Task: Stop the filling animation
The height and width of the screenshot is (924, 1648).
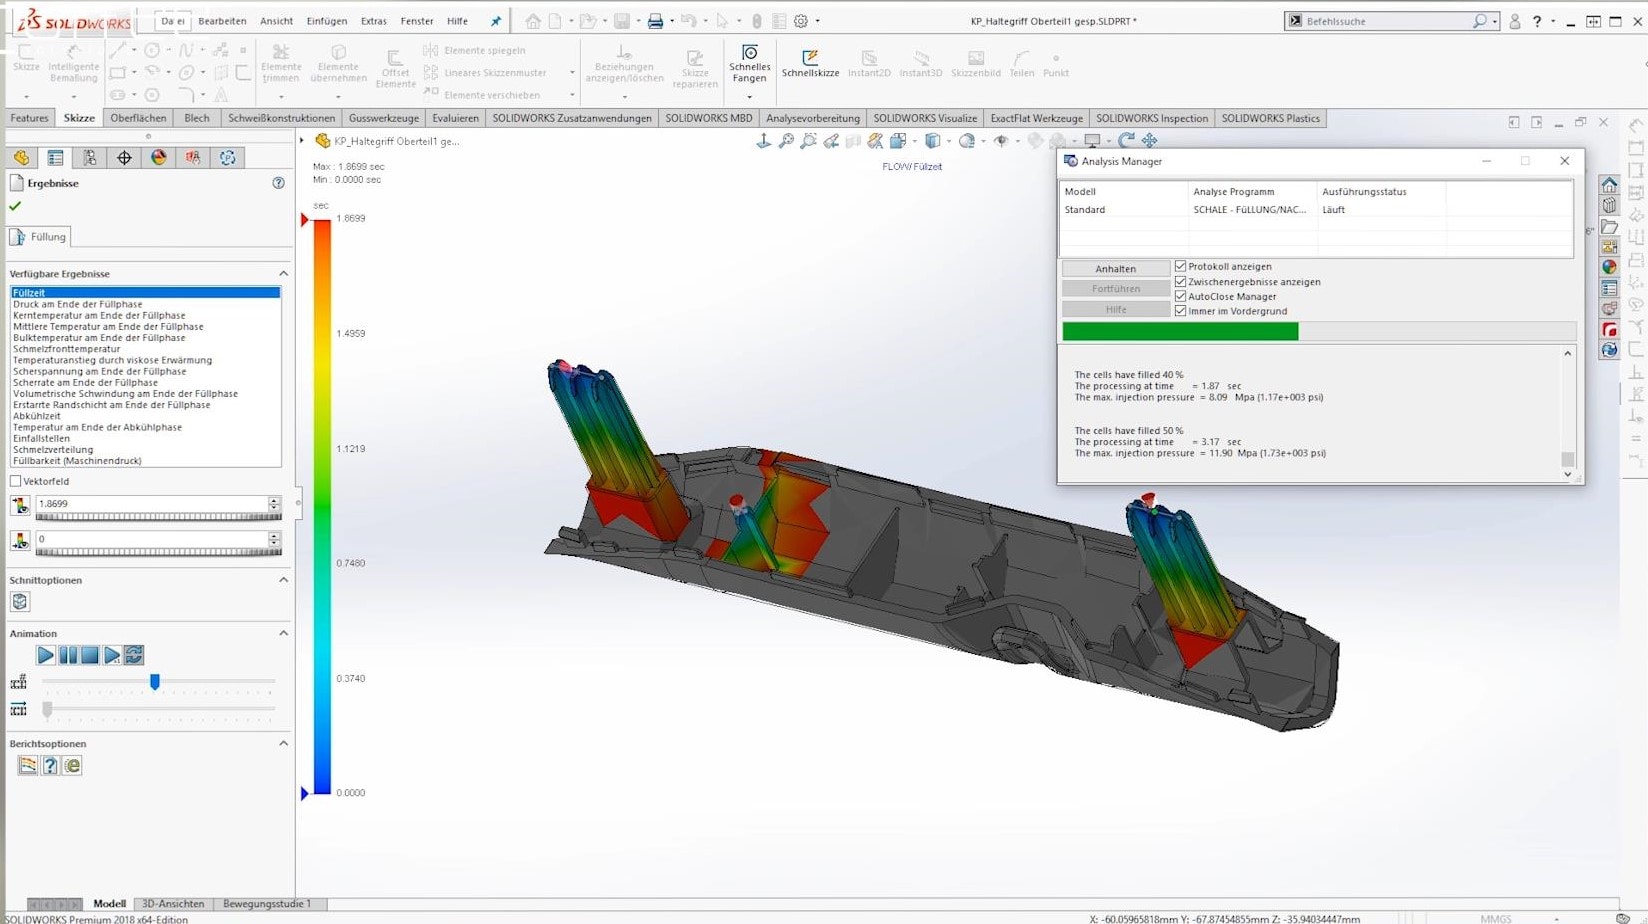Action: 90,655
